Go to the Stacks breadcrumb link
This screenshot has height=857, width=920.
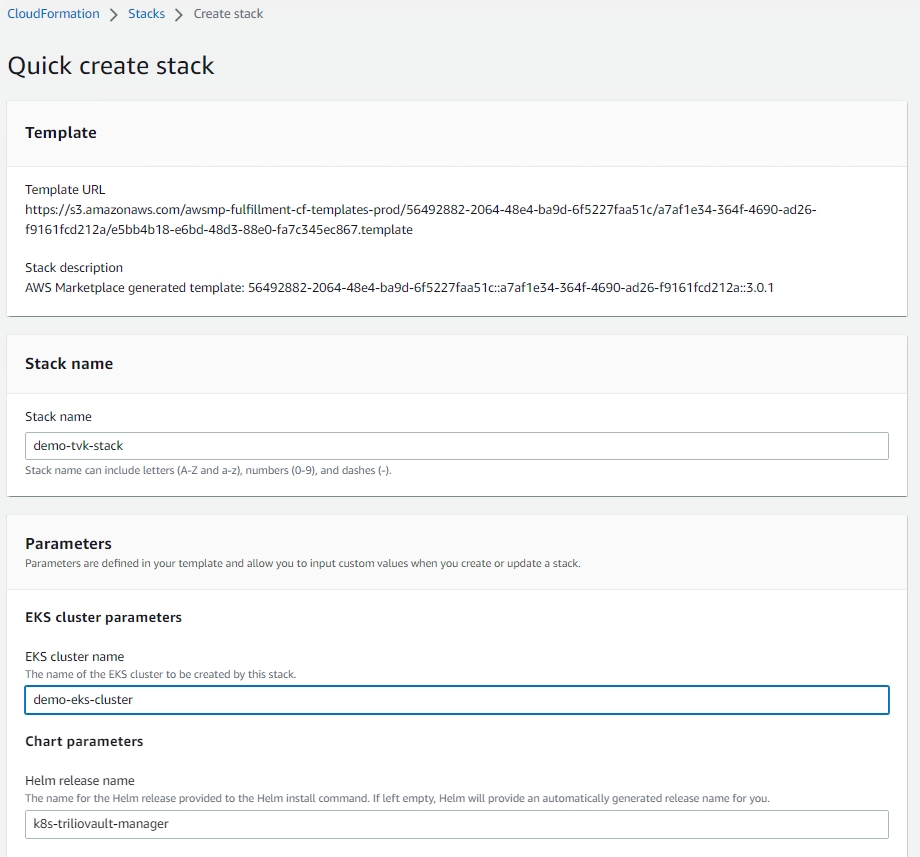(x=146, y=14)
